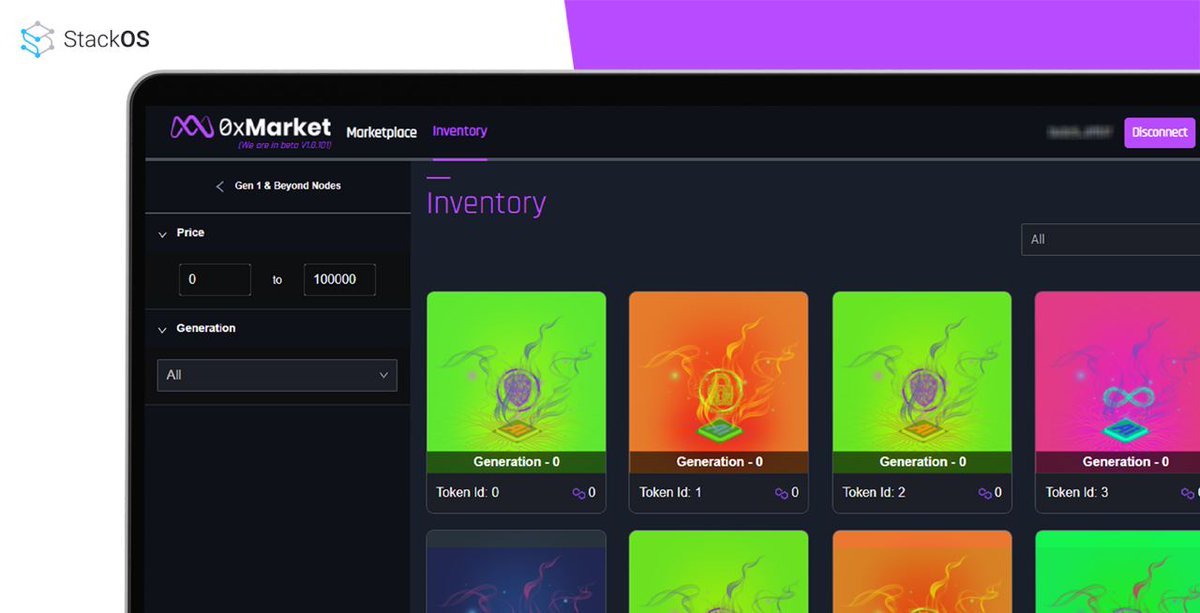Click the back chevron beside Gen 1 & Beyond Nodes
This screenshot has height=613, width=1200.
220,186
